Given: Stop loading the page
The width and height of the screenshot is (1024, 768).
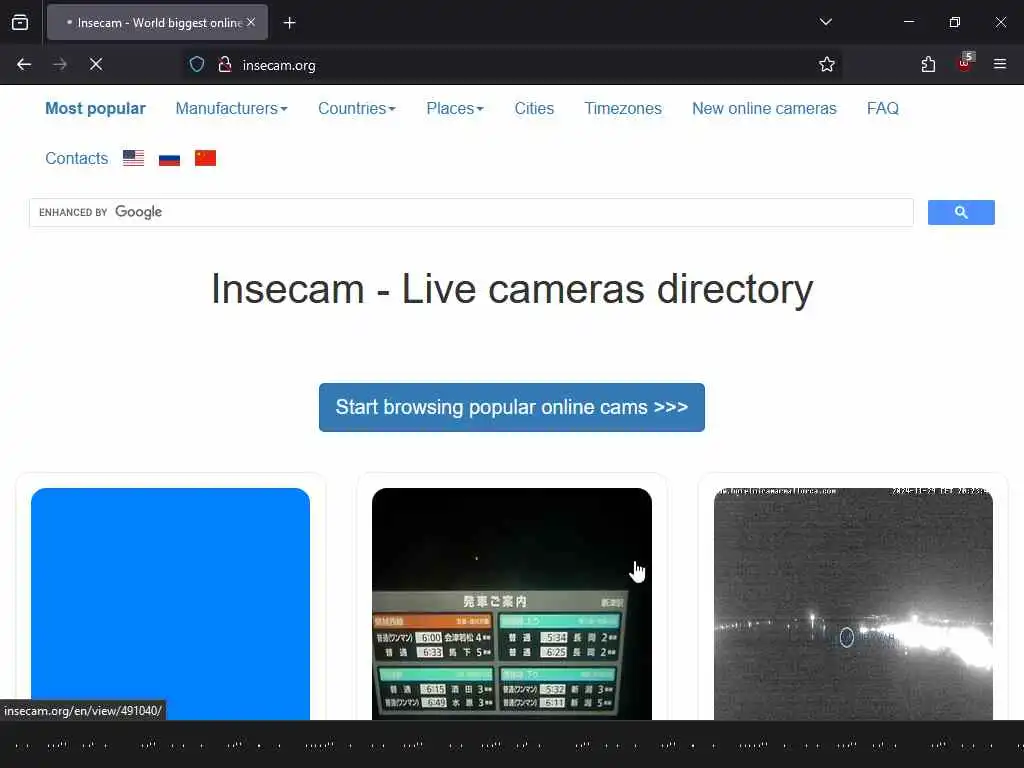Looking at the screenshot, I should [96, 64].
